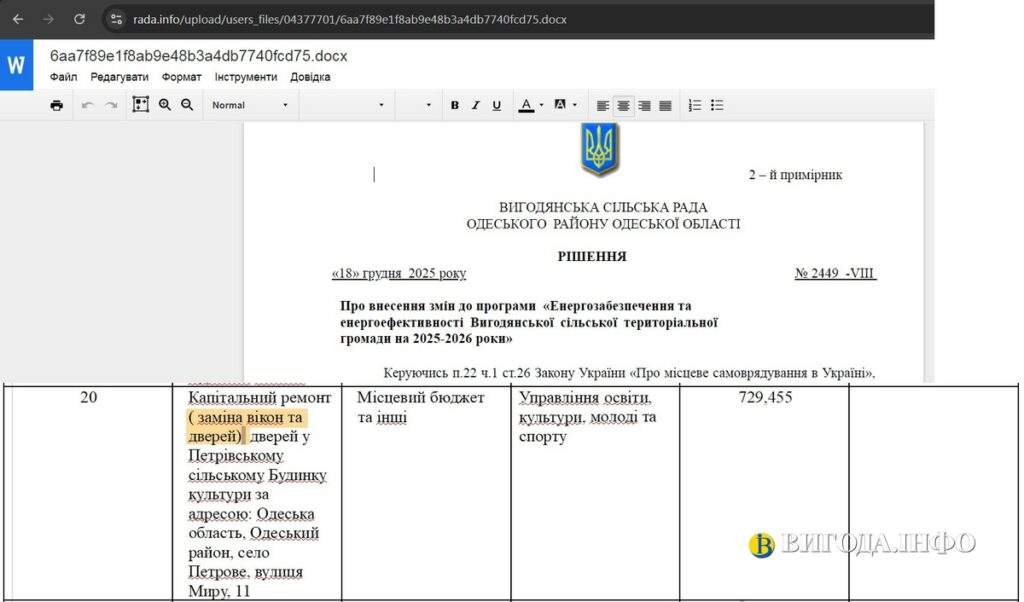Image resolution: width=1024 pixels, height=602 pixels.
Task: Open the Normal paragraph style dropdown
Action: click(250, 105)
